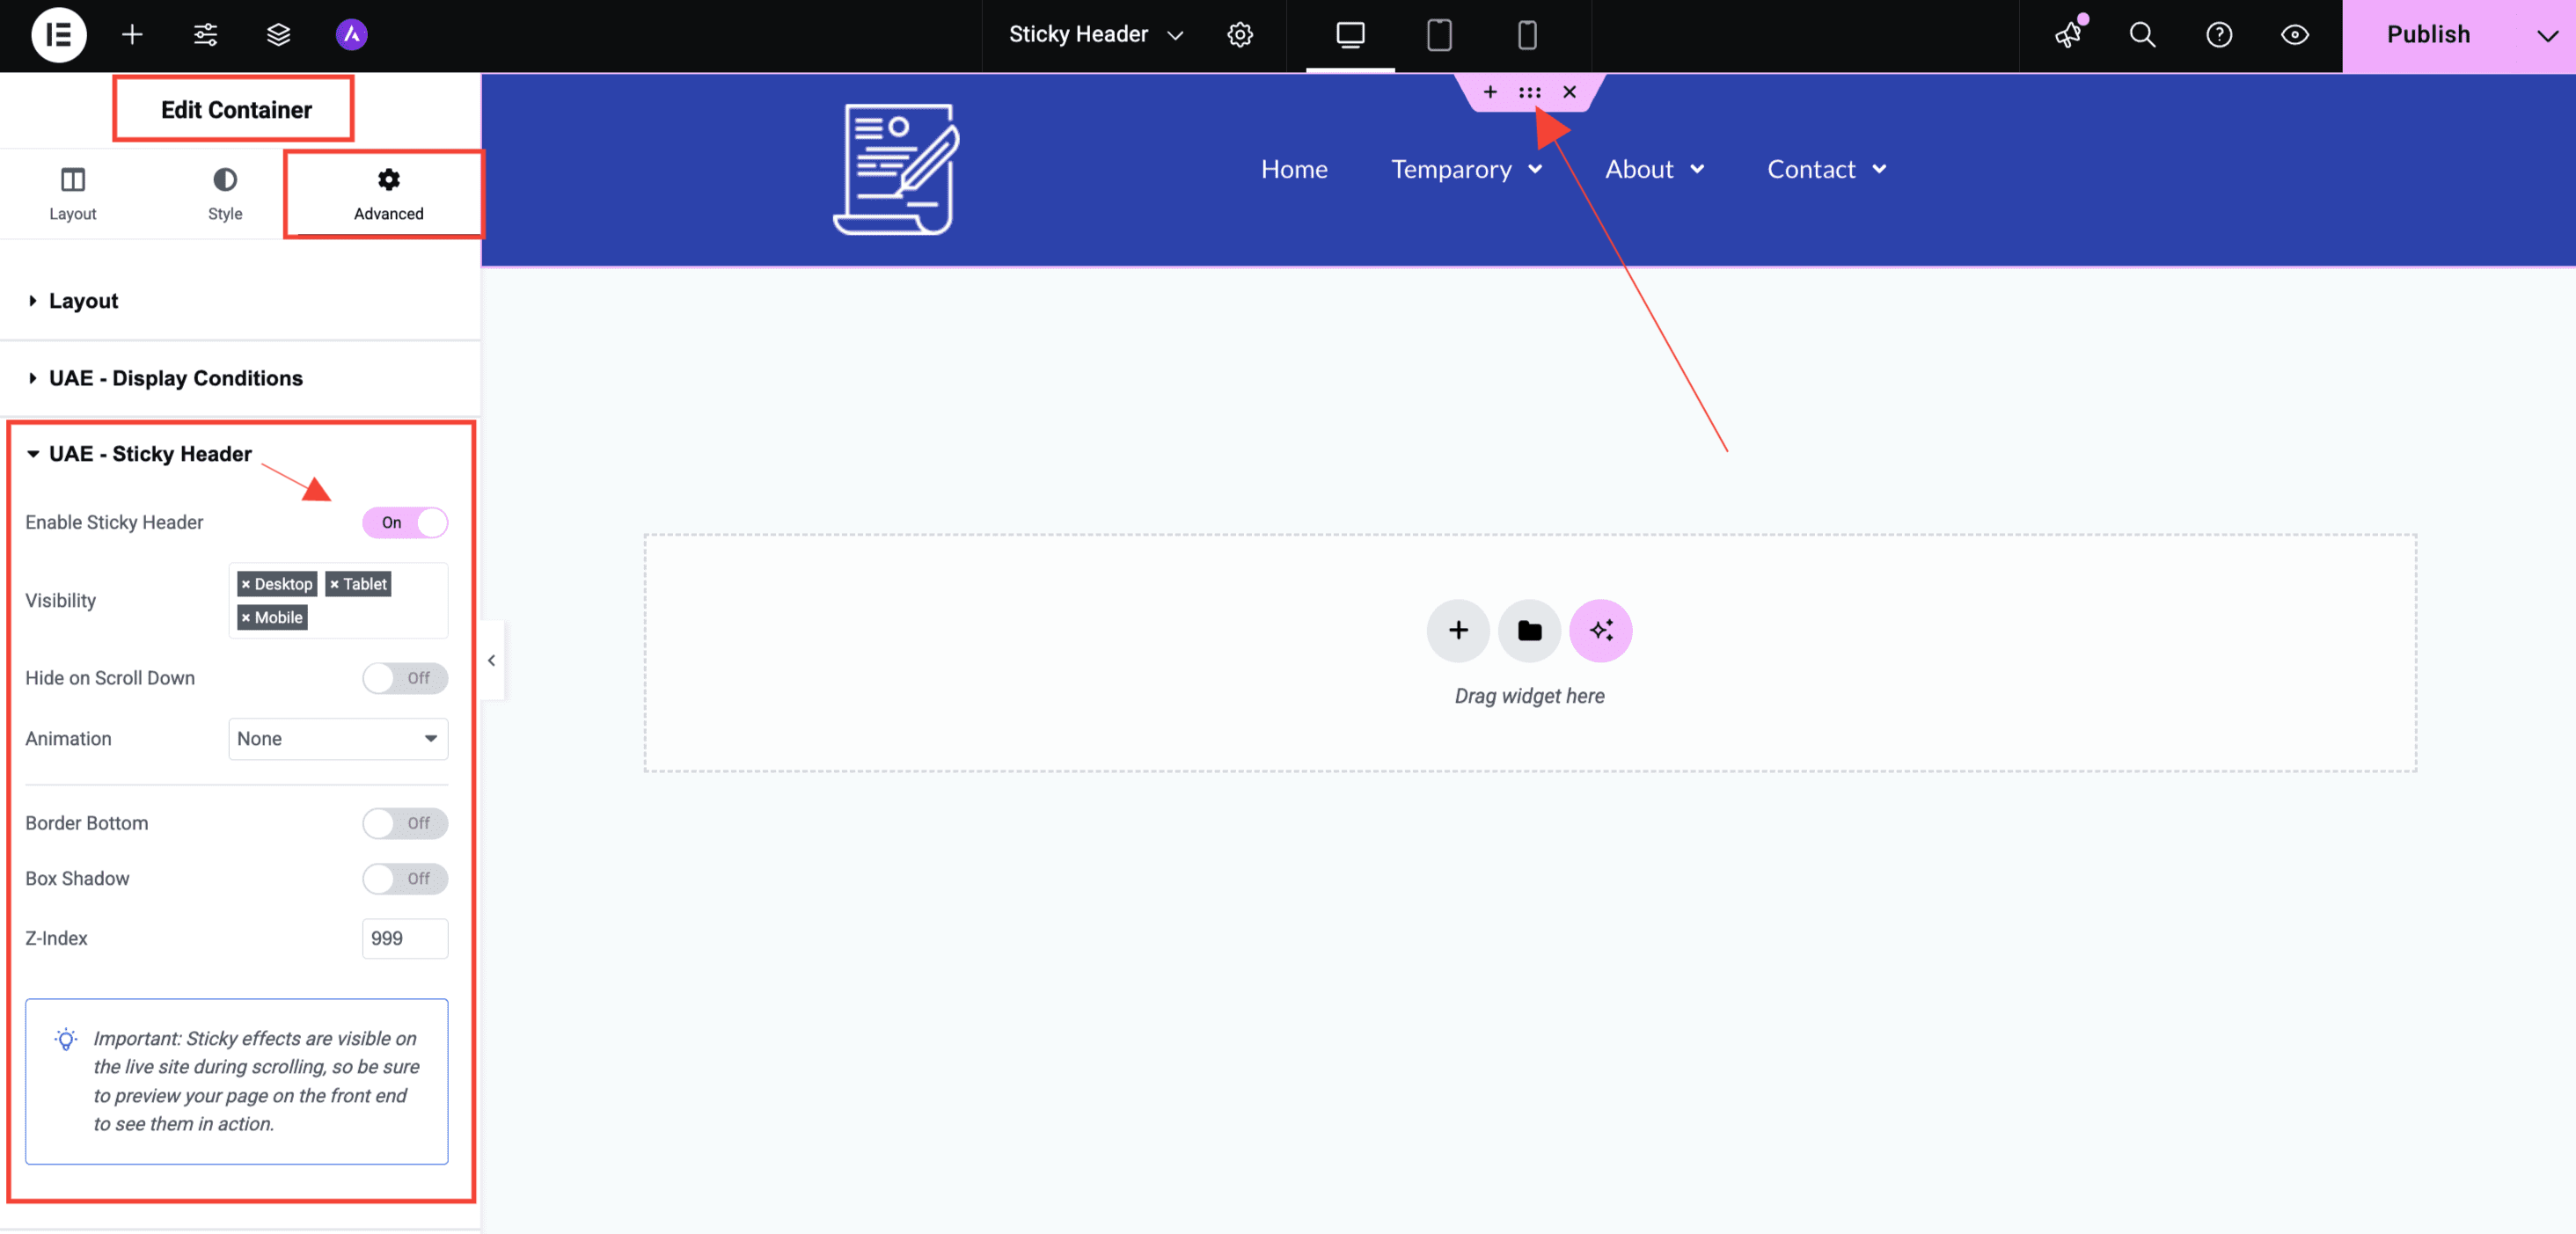Click the purple Astra icon

pyautogui.click(x=351, y=35)
